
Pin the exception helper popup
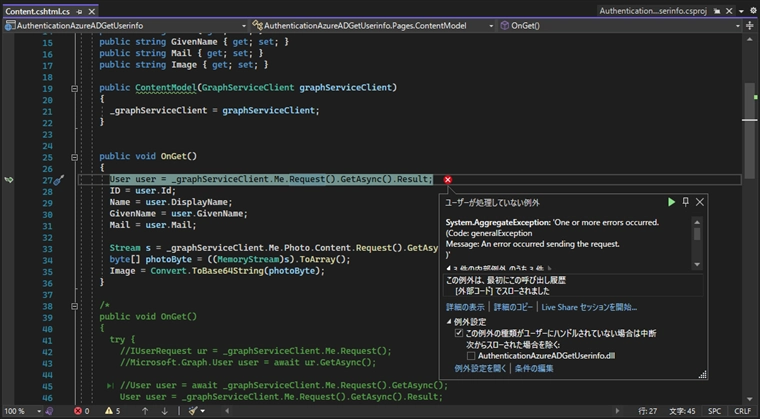click(x=685, y=202)
